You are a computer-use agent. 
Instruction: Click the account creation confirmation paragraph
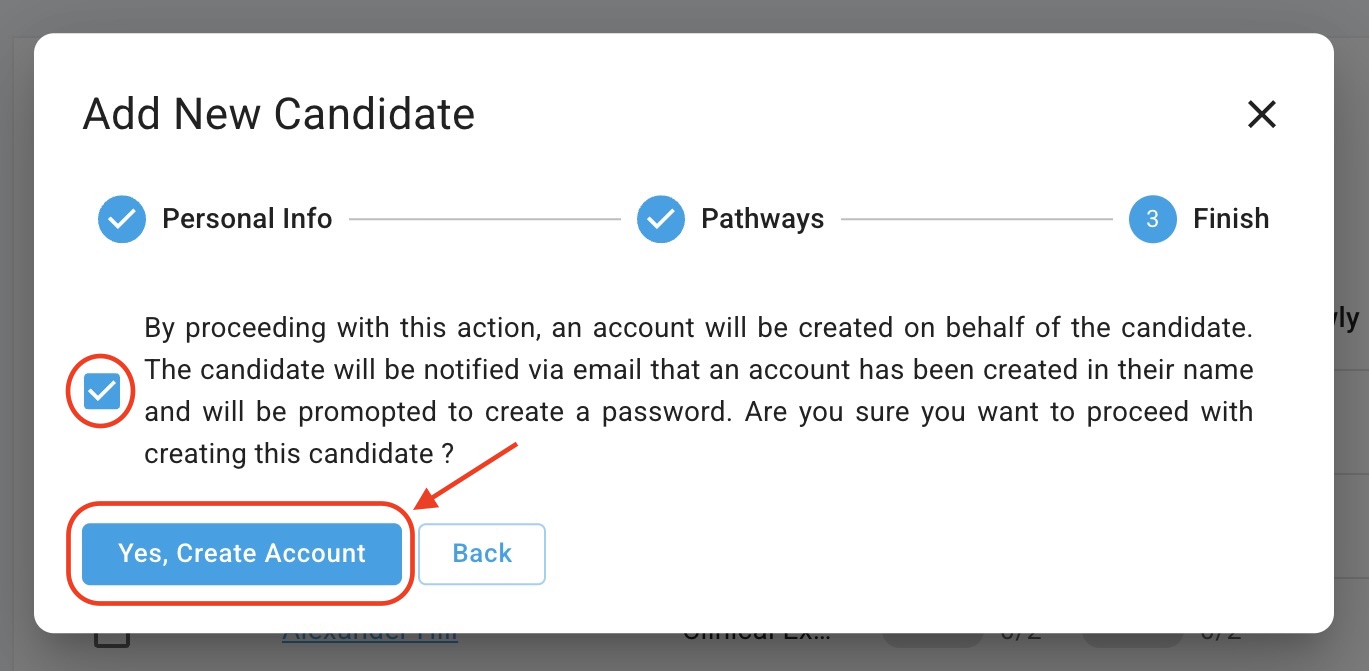[698, 391]
